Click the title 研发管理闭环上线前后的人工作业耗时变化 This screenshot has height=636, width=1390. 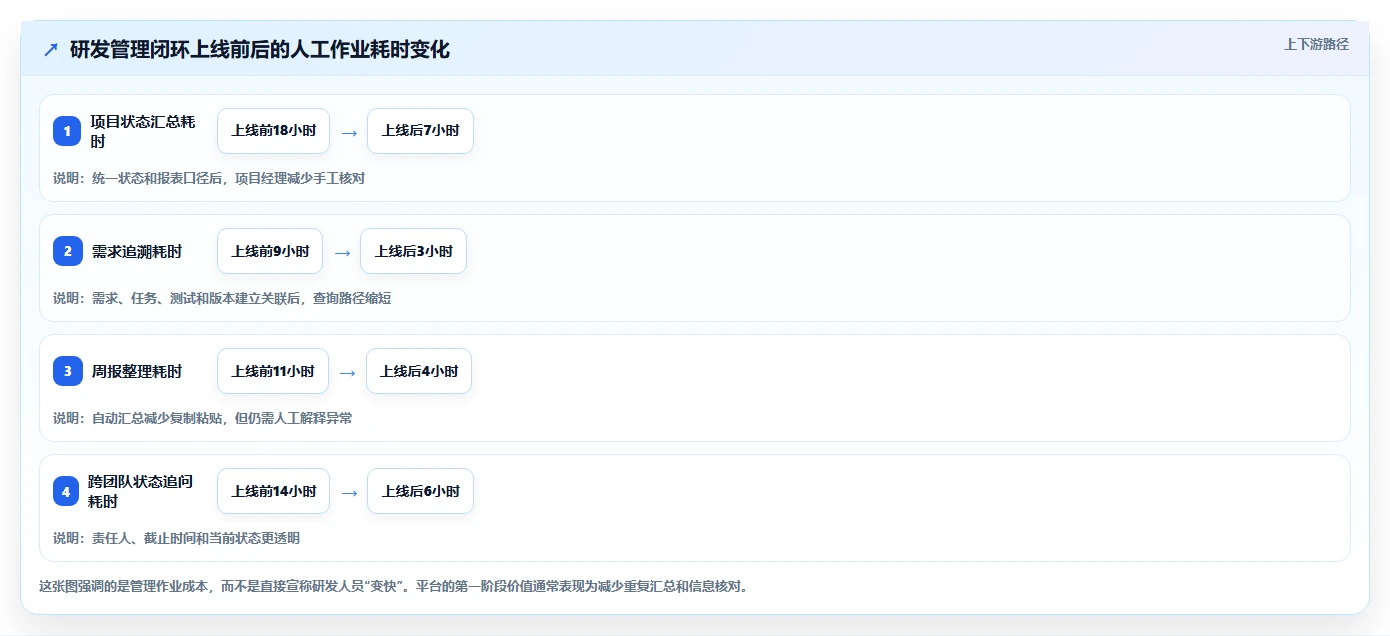pyautogui.click(x=260, y=50)
